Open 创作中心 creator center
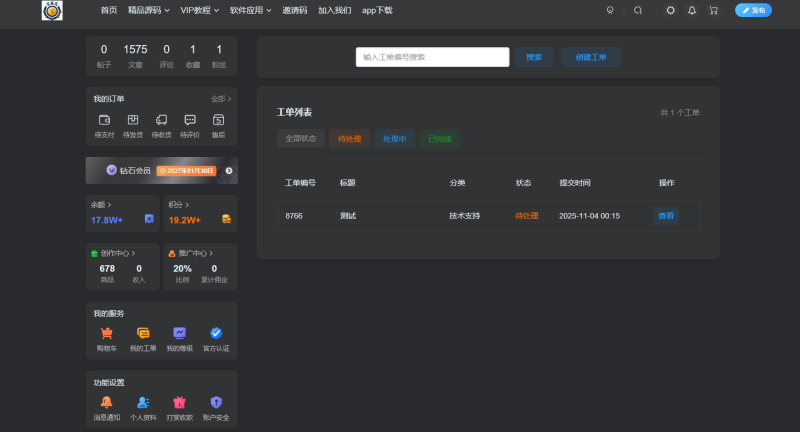 pos(113,253)
